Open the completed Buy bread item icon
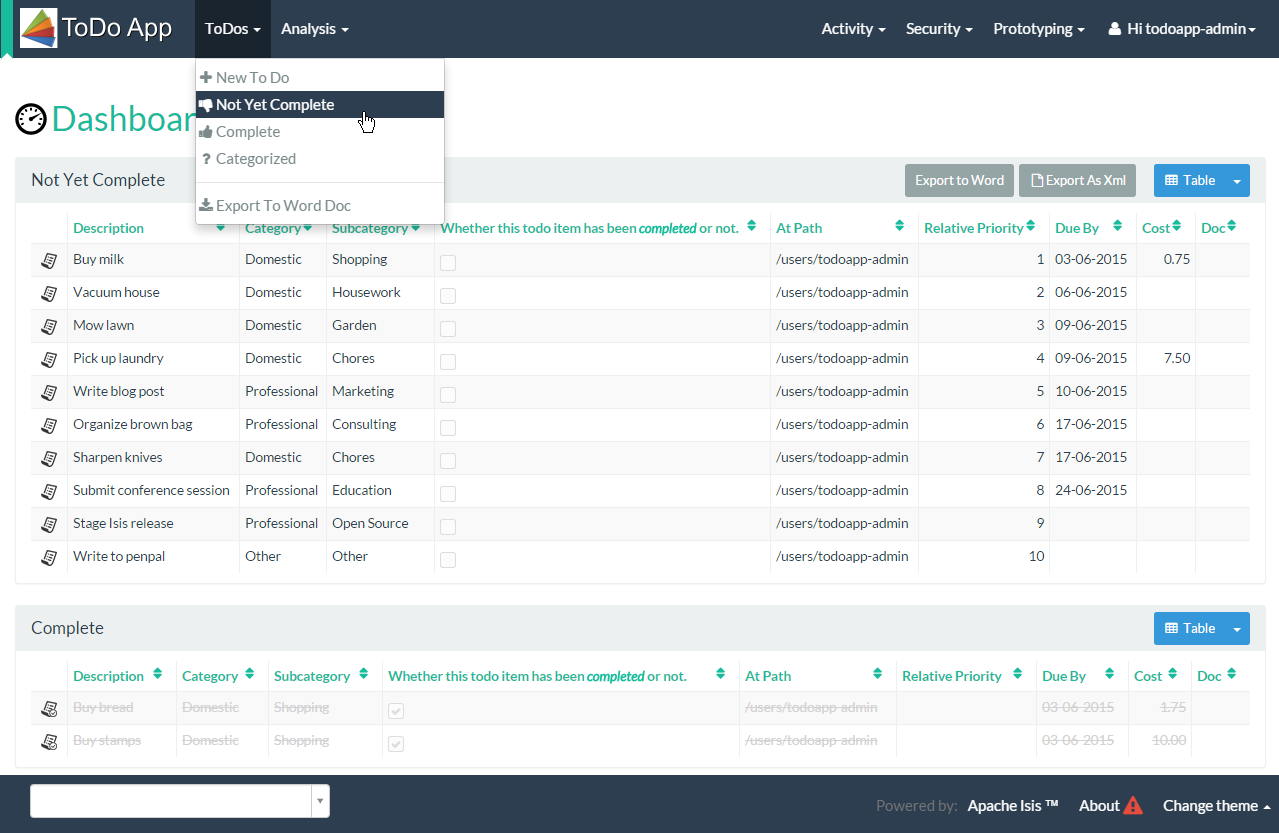Image resolution: width=1279 pixels, height=833 pixels. pos(48,708)
